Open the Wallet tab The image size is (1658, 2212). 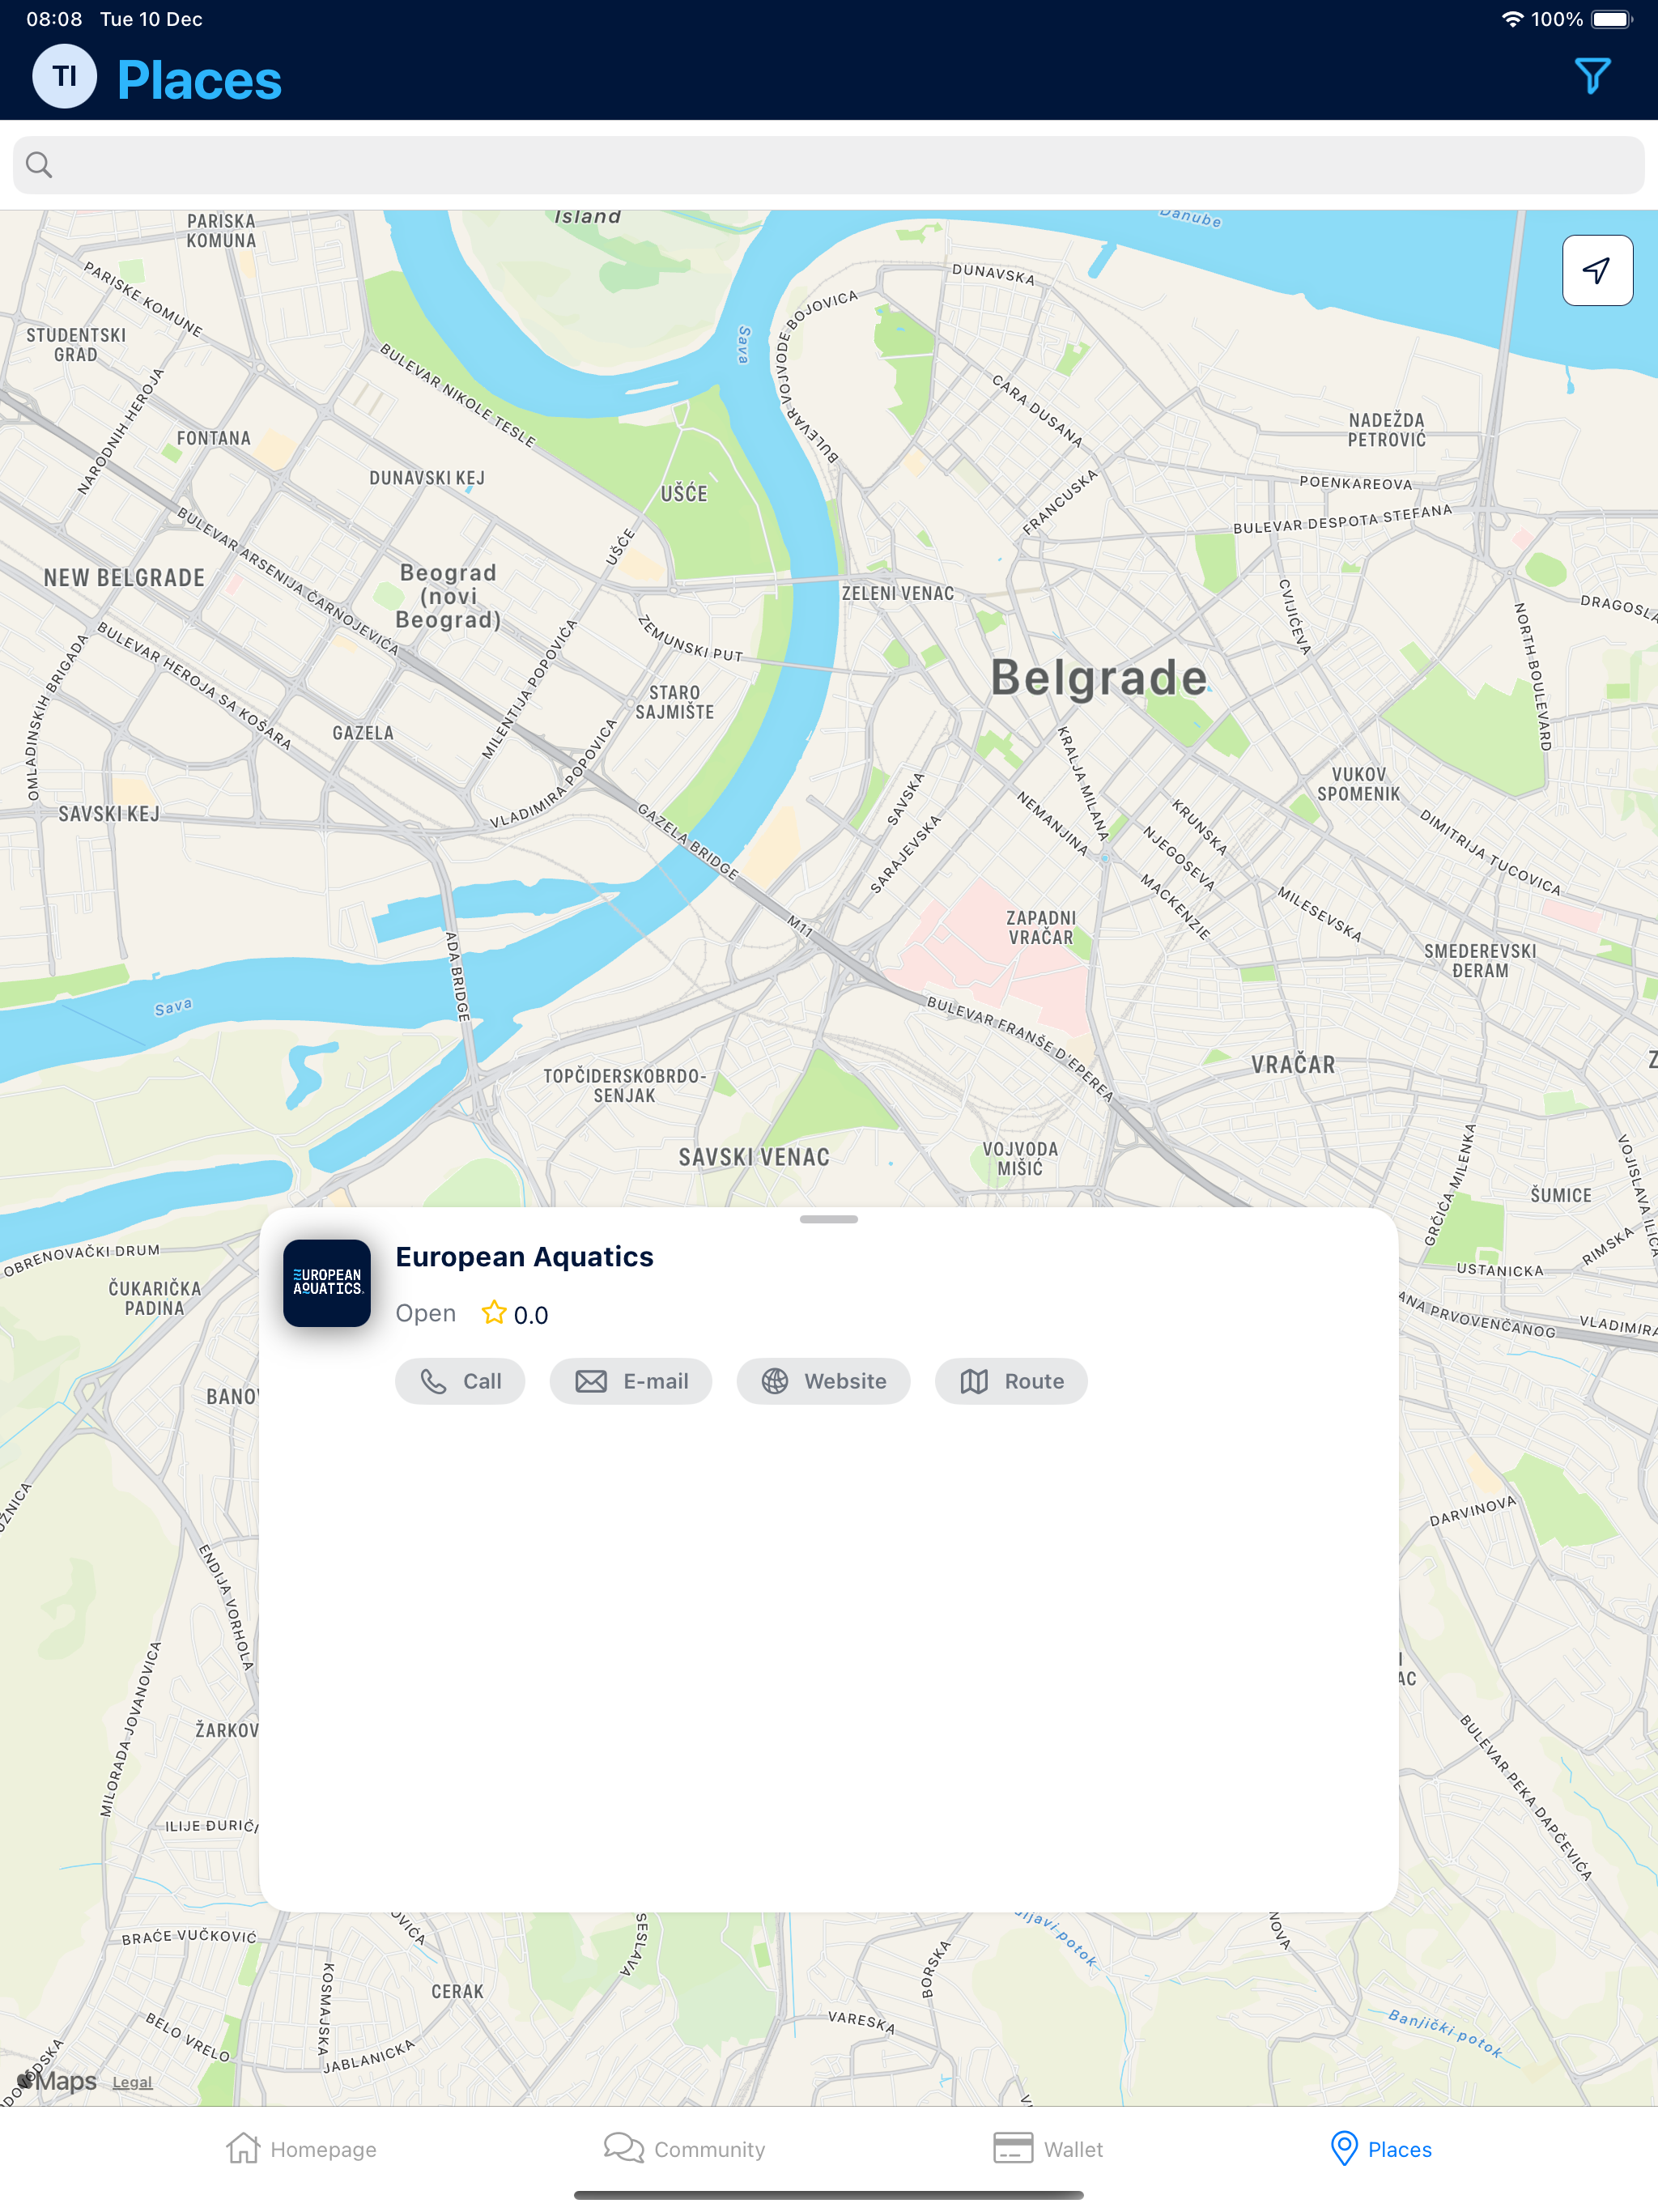click(x=1048, y=2149)
